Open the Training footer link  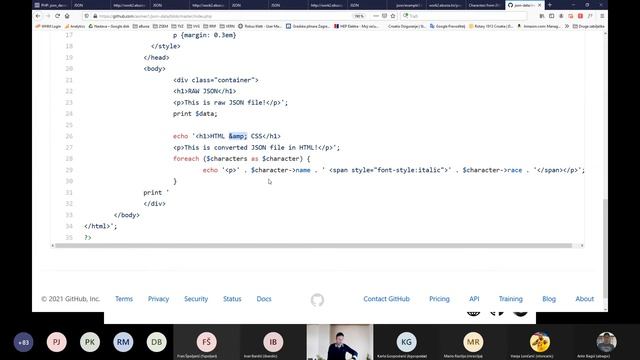click(511, 299)
